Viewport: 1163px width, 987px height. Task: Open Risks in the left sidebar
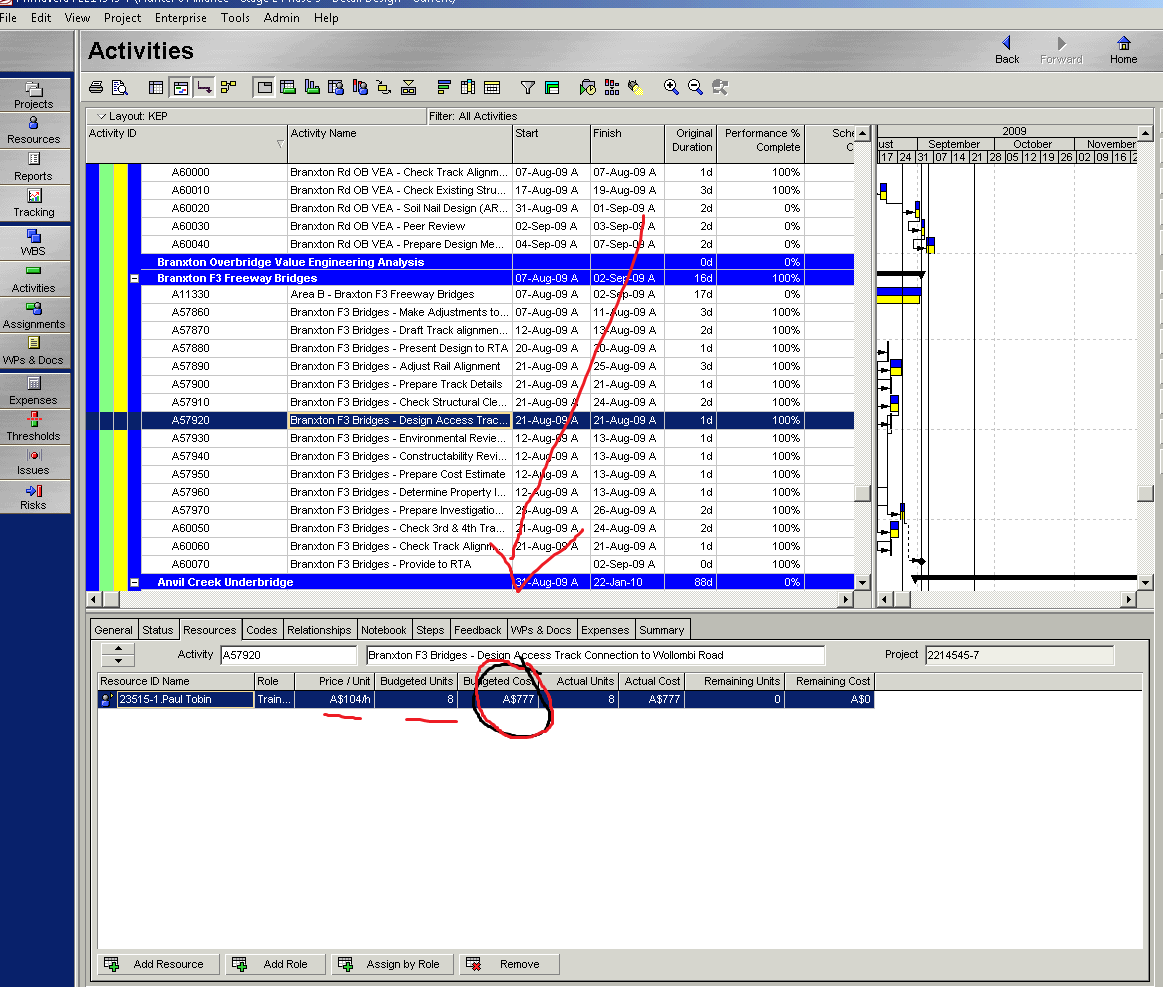pyautogui.click(x=34, y=497)
